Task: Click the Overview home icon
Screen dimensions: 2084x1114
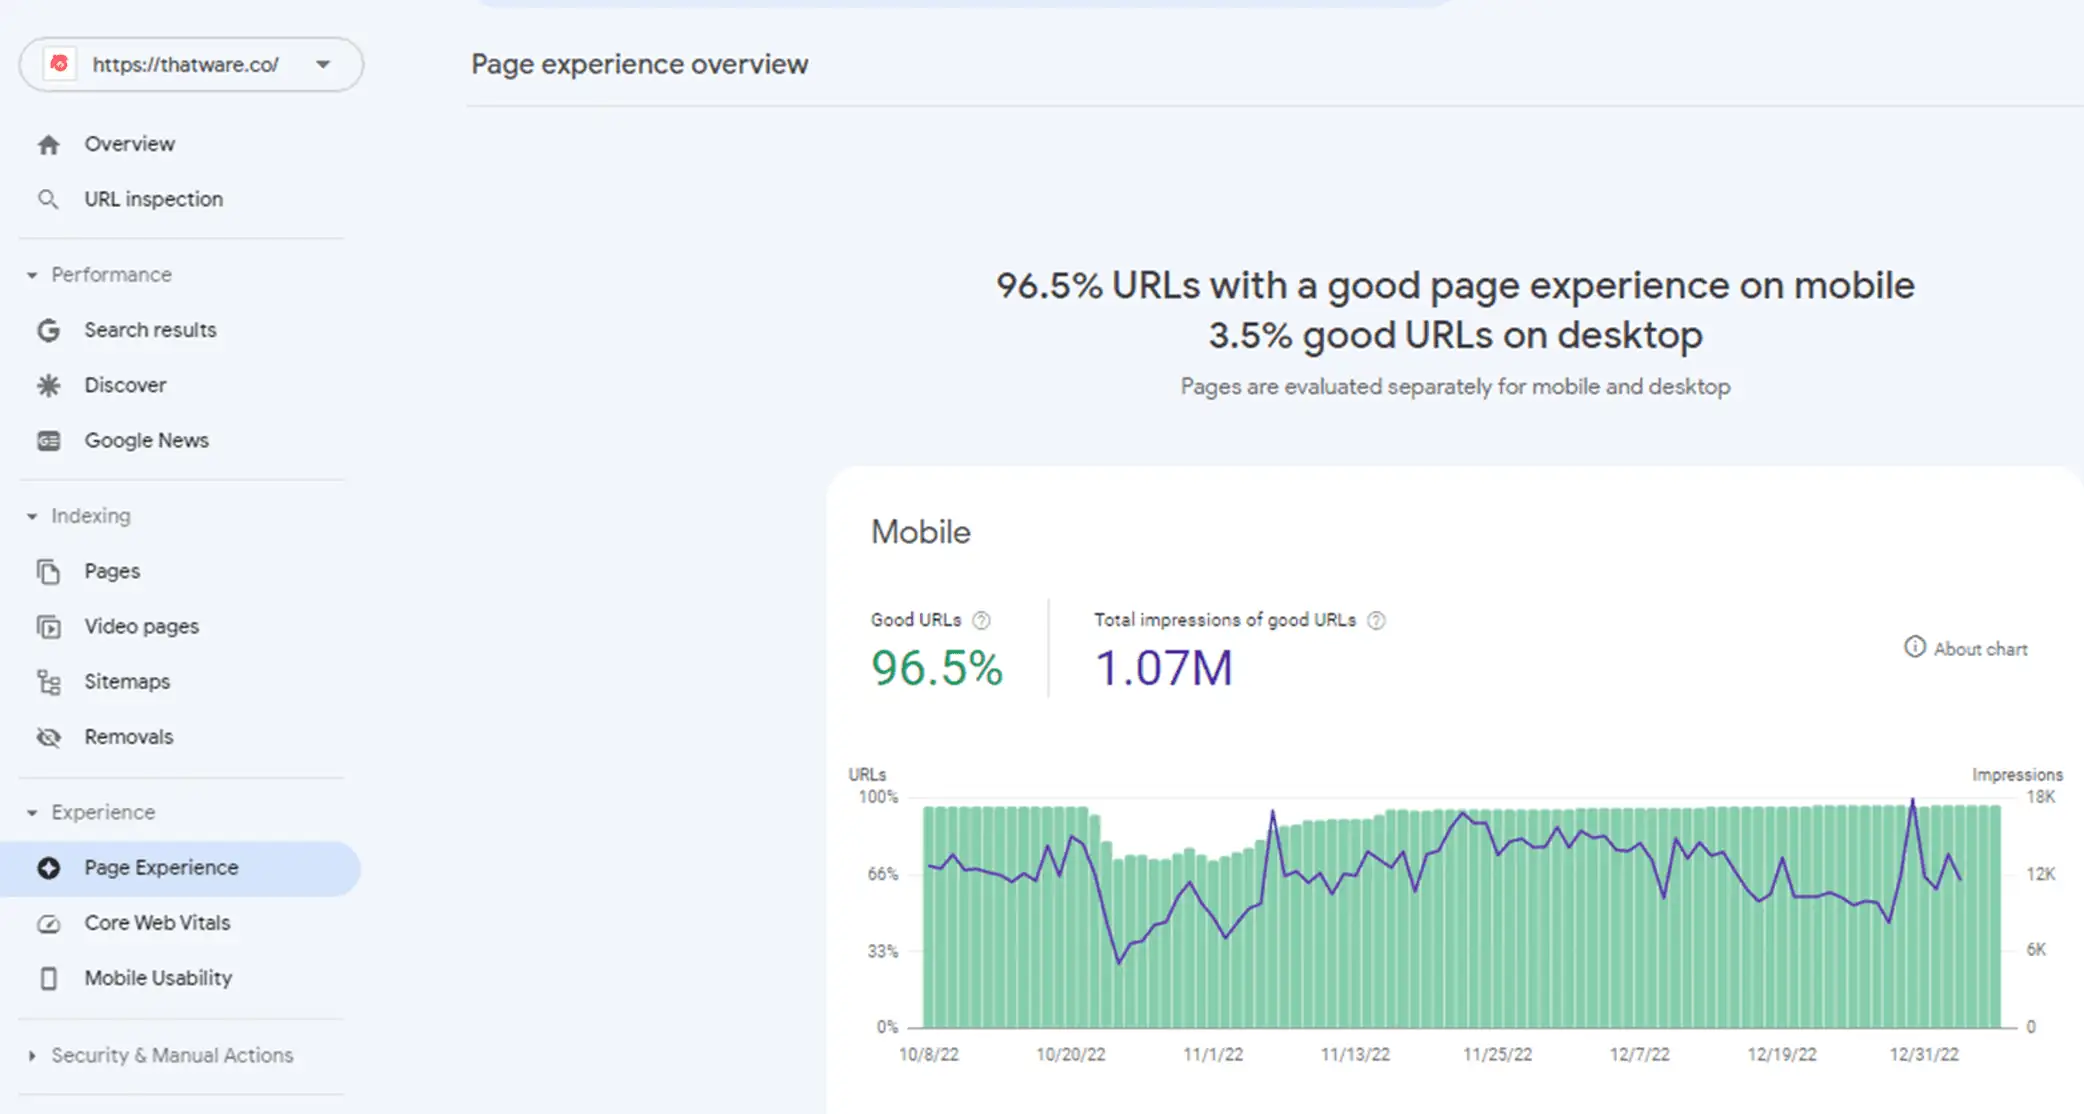Action: coord(48,145)
